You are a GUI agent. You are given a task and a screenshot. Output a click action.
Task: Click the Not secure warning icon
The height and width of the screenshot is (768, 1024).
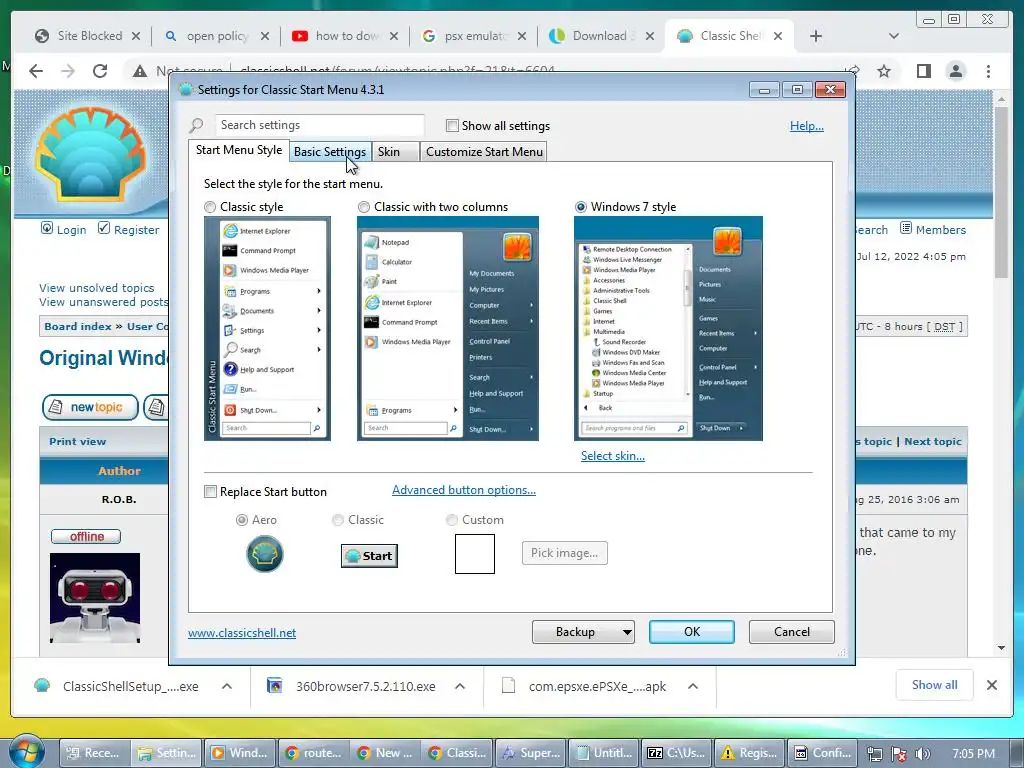tap(140, 71)
